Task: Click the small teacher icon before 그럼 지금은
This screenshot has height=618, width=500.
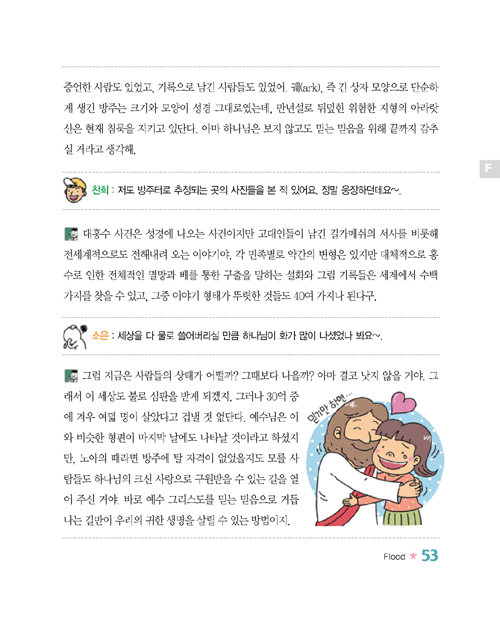Action: point(71,376)
